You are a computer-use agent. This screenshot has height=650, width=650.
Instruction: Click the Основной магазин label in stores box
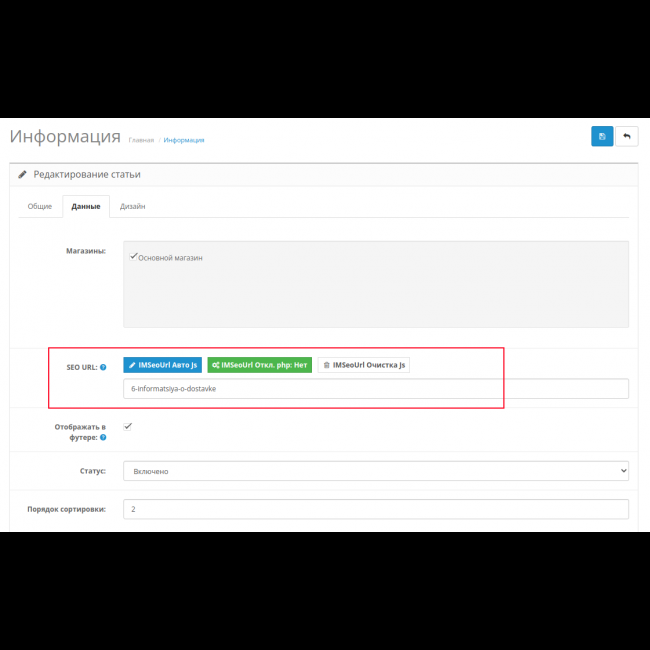171,258
